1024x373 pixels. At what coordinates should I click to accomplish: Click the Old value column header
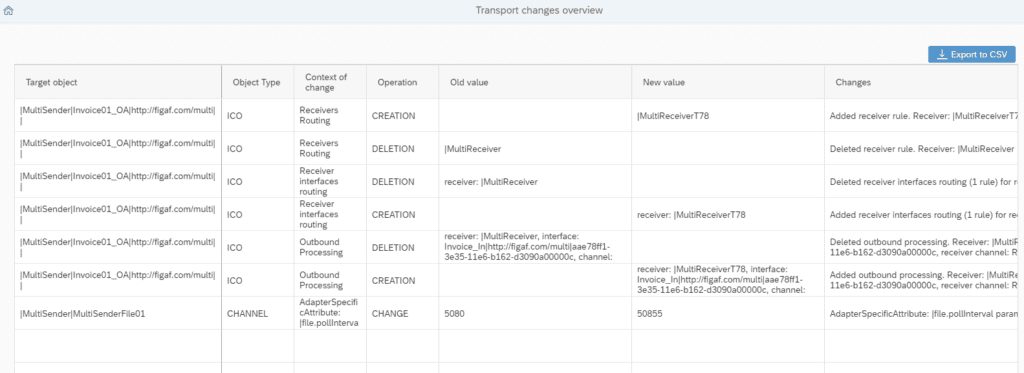pyautogui.click(x=535, y=82)
